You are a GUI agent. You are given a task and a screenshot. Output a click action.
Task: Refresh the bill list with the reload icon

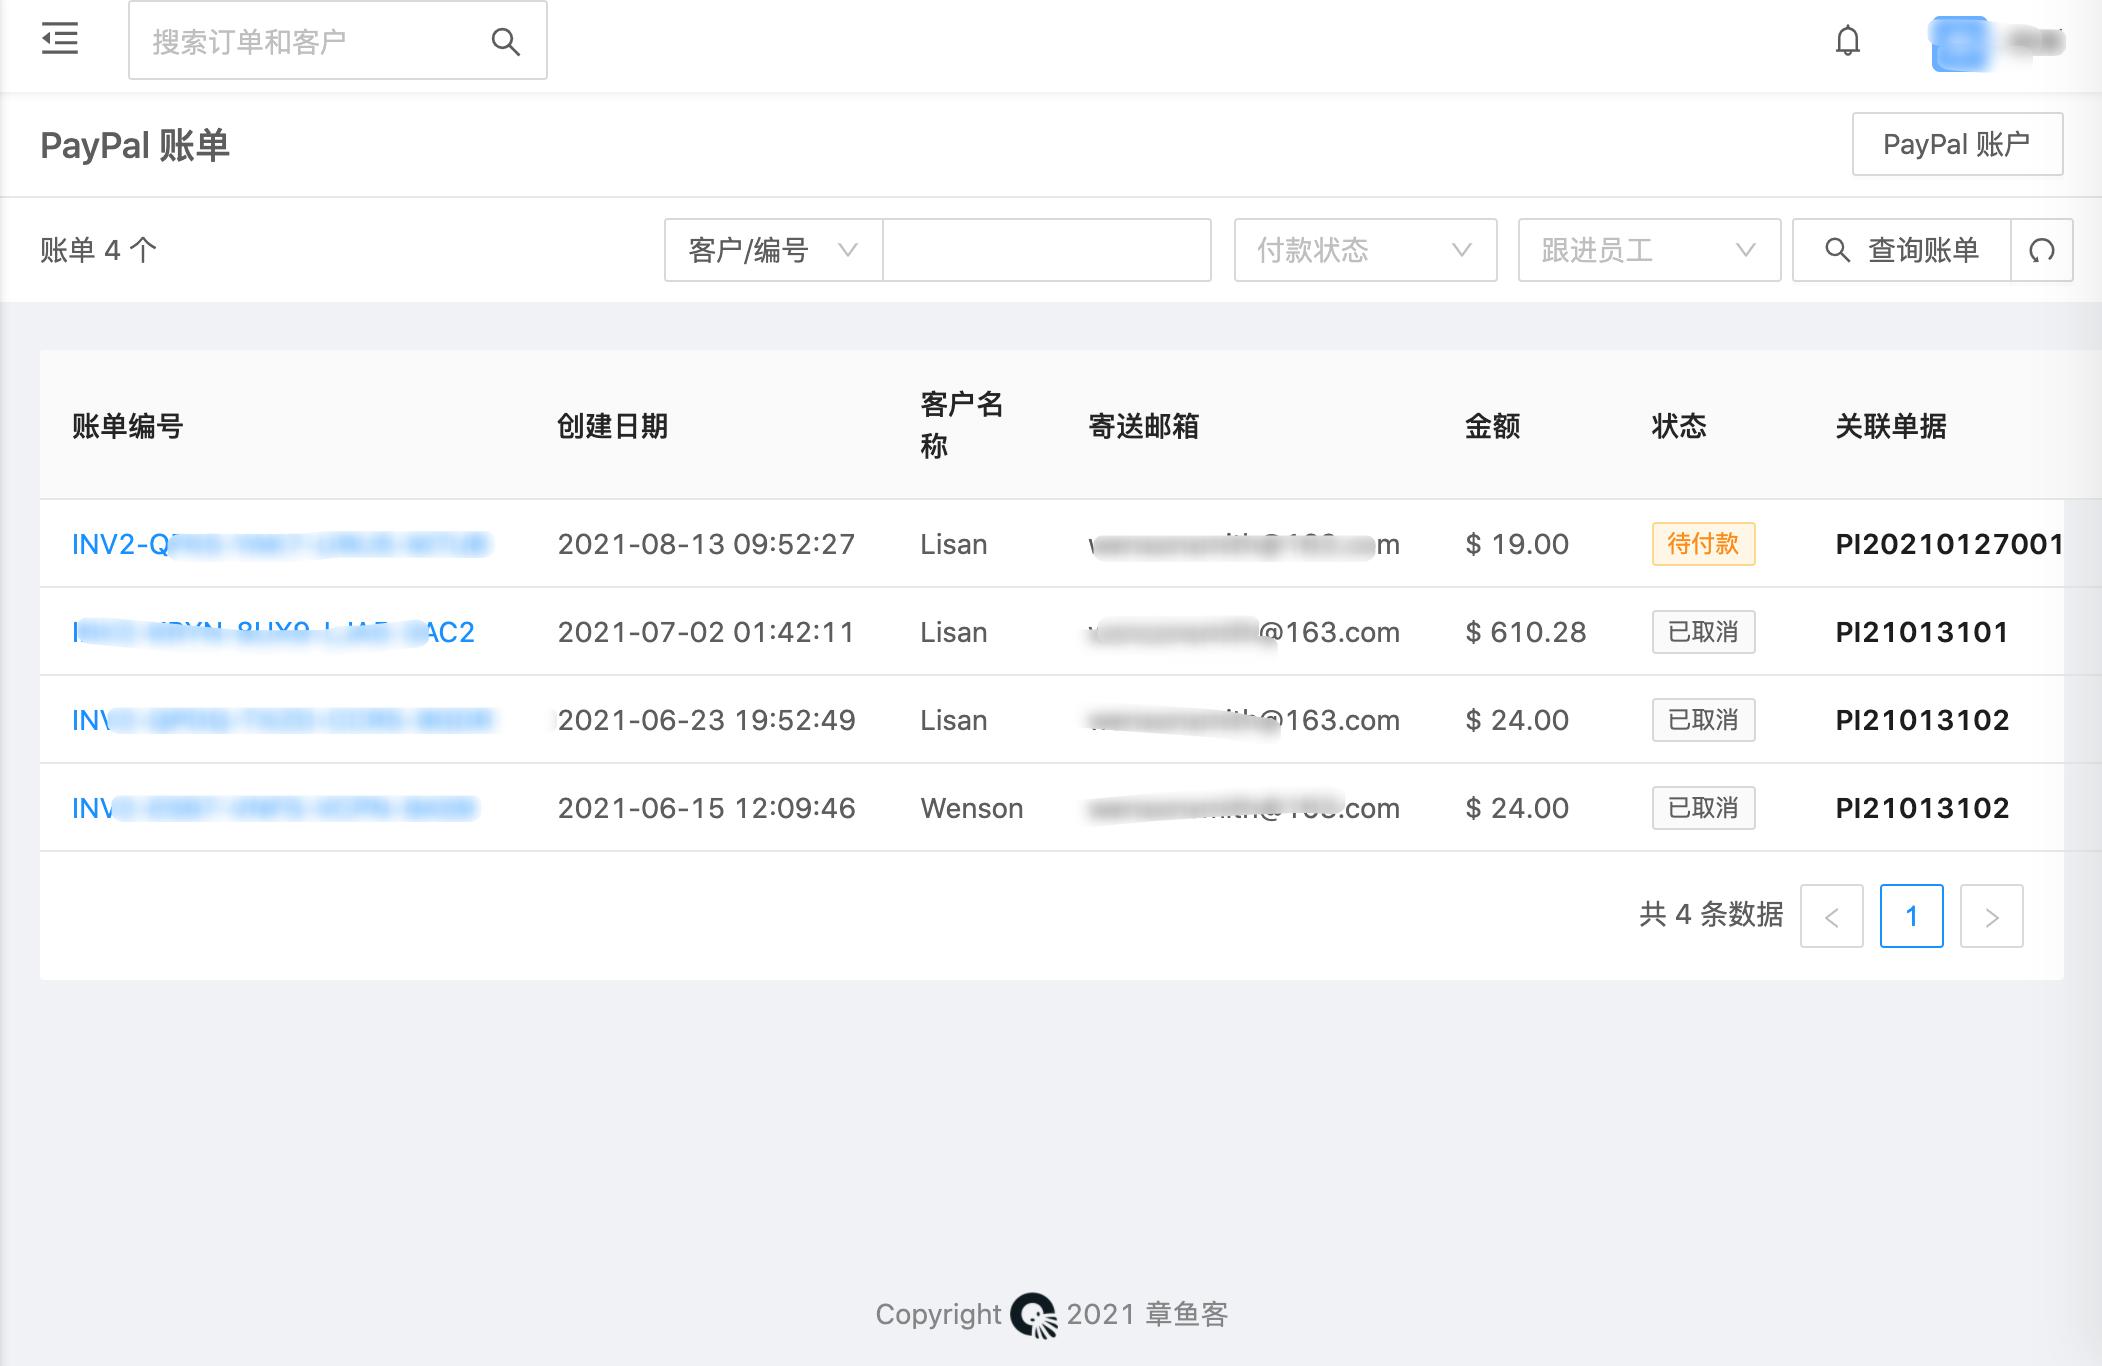point(2042,250)
